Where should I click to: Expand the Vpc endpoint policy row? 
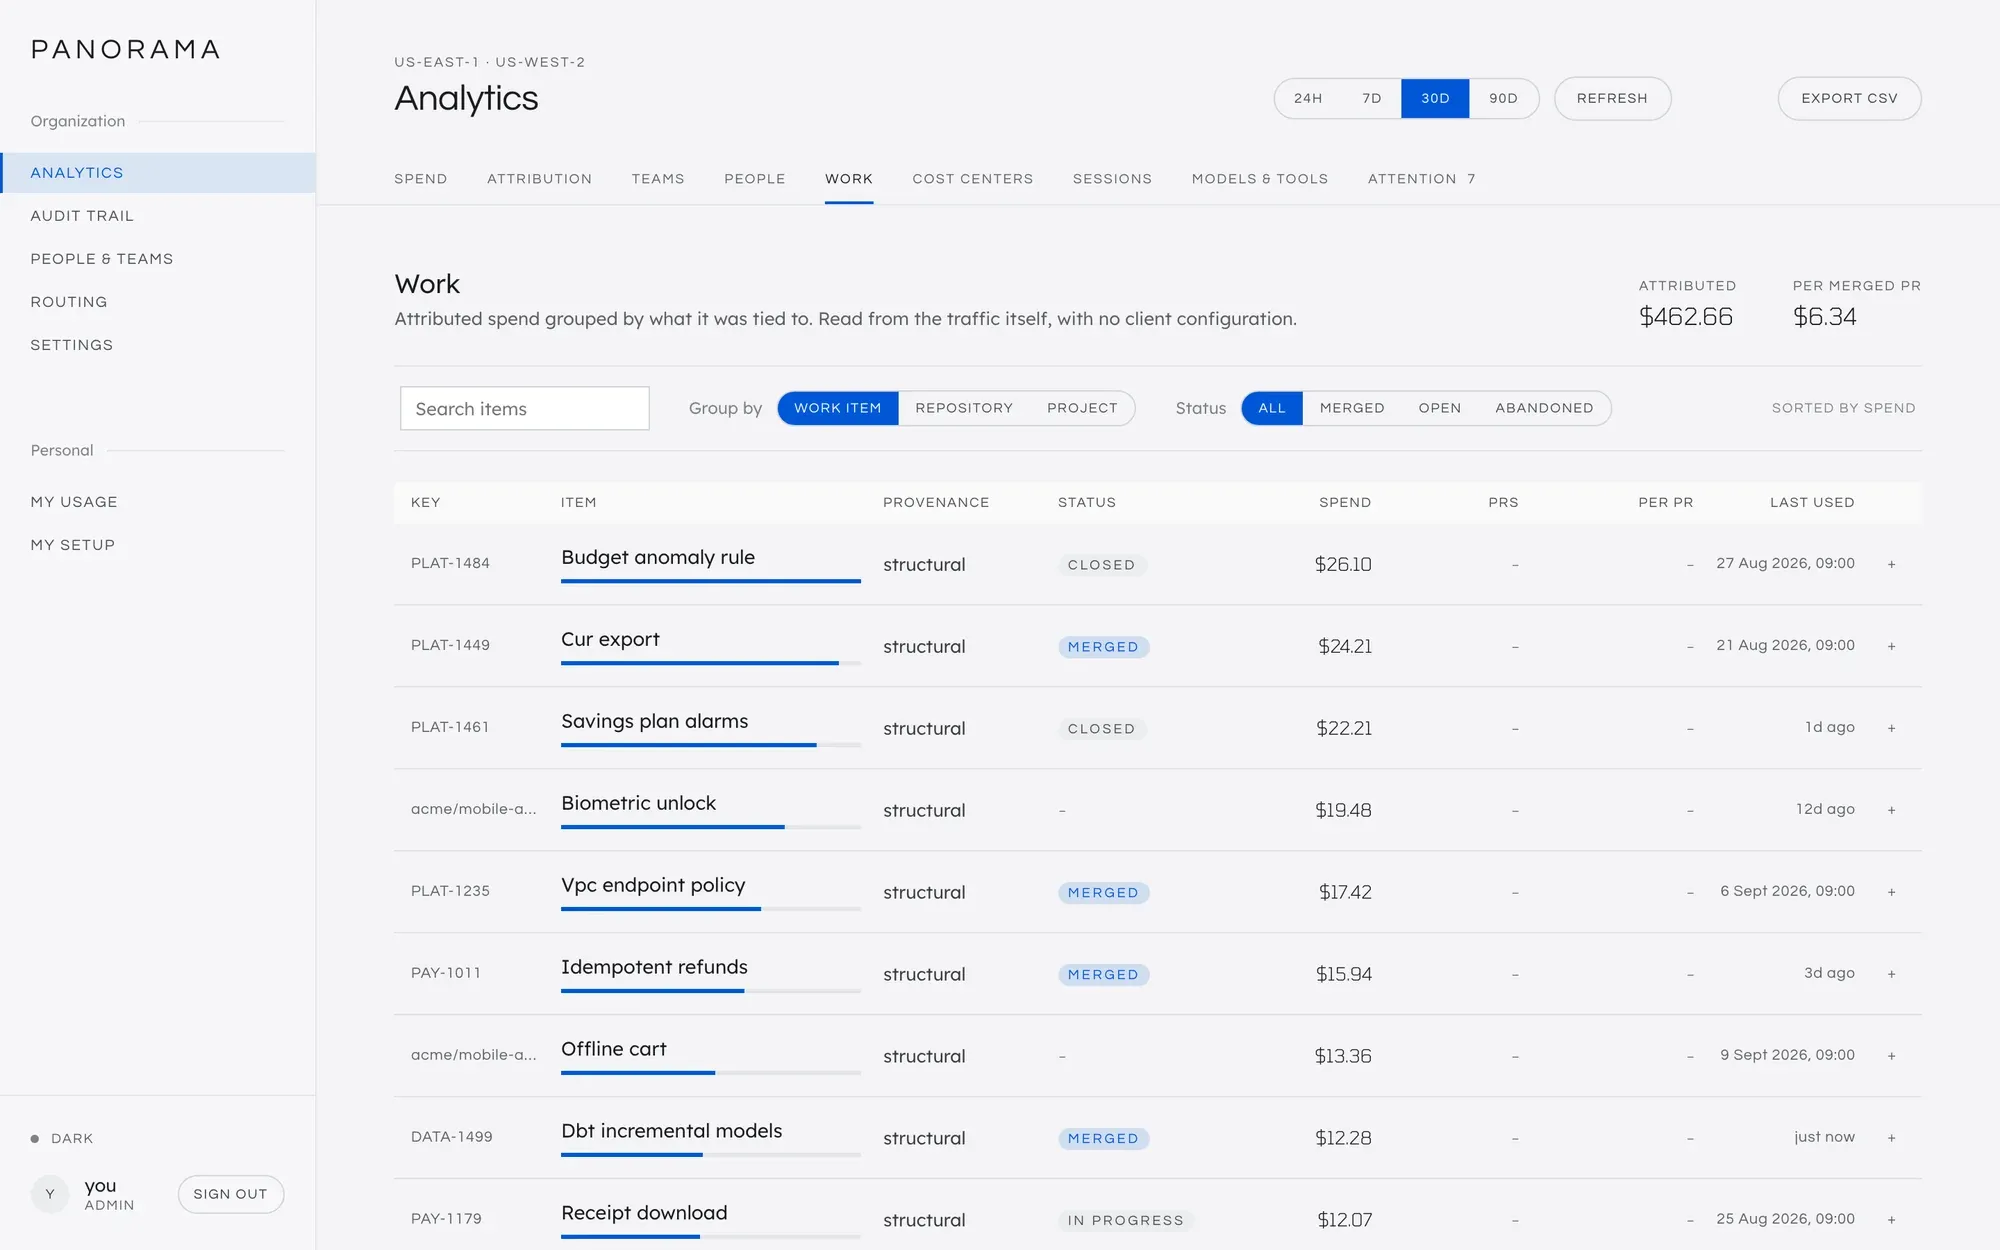pos(1891,892)
